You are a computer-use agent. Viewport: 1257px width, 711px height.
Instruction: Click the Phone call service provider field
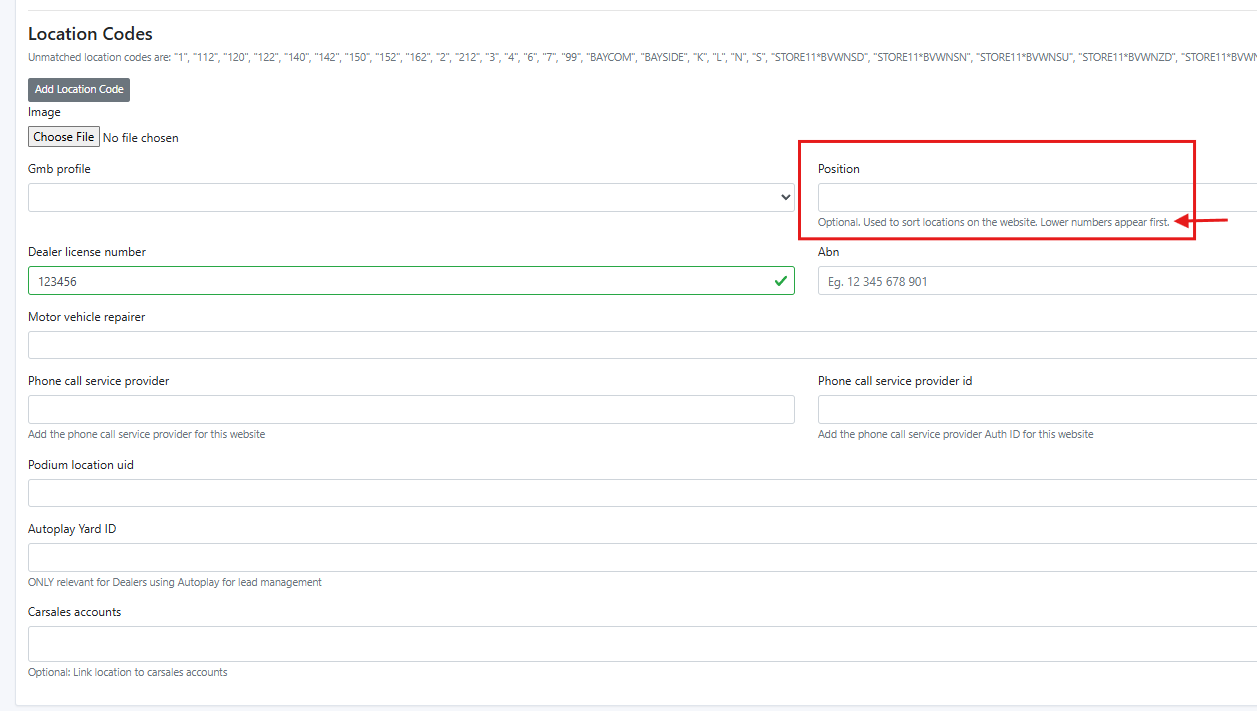pos(411,409)
